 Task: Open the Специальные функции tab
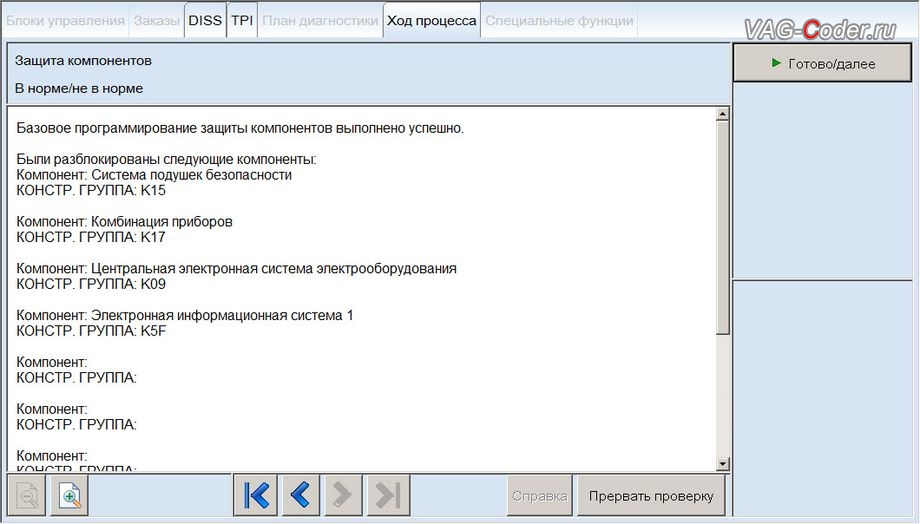559,21
